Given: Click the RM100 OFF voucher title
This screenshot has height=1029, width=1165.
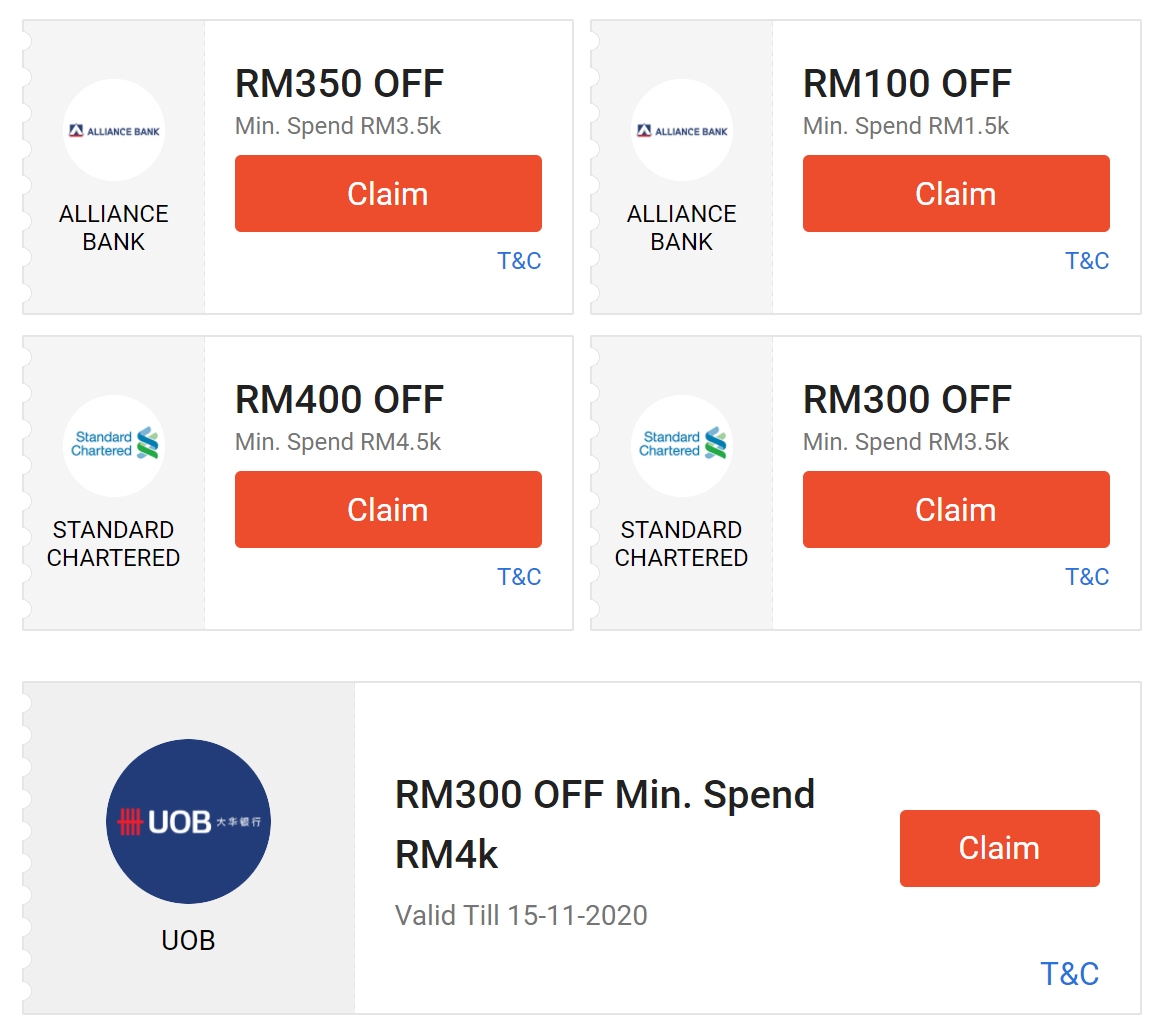Looking at the screenshot, I should point(907,84).
